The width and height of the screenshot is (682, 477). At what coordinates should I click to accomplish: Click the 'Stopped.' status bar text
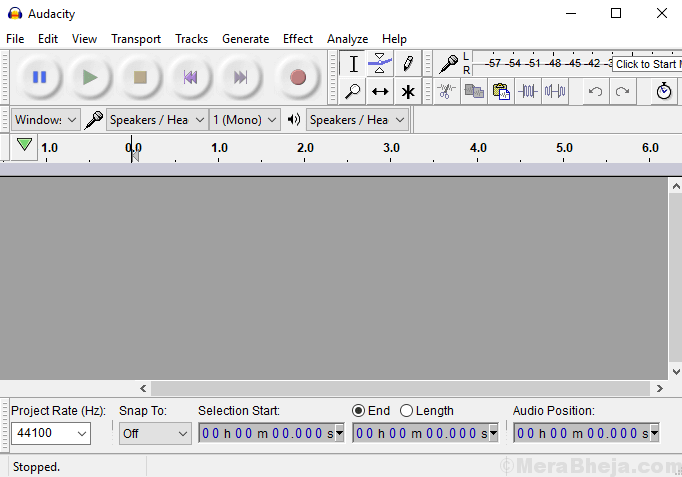(37, 467)
